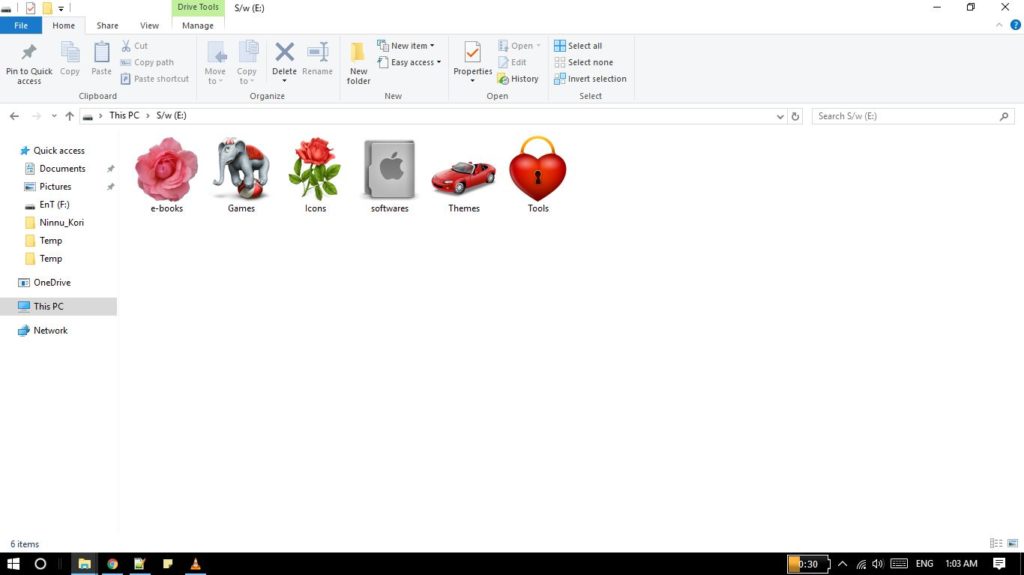Select the Icons rose folder
Screen dimensions: 1024x575
tap(315, 174)
